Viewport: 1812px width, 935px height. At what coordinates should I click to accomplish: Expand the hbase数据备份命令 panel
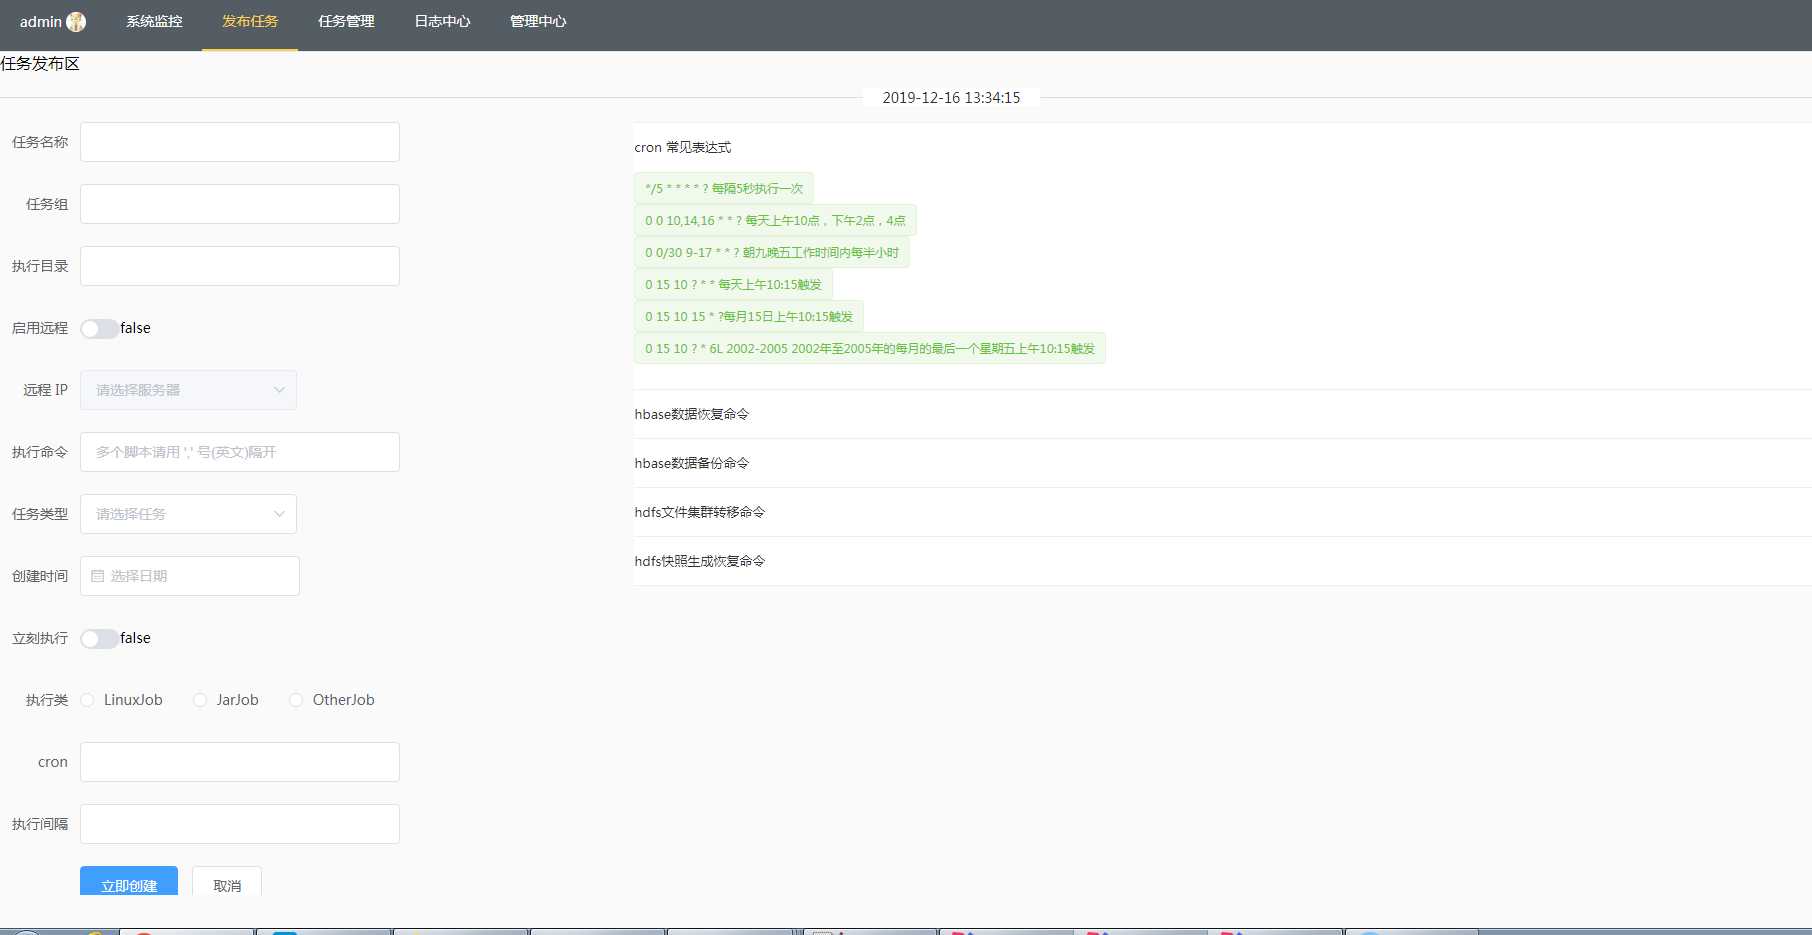(1222, 463)
